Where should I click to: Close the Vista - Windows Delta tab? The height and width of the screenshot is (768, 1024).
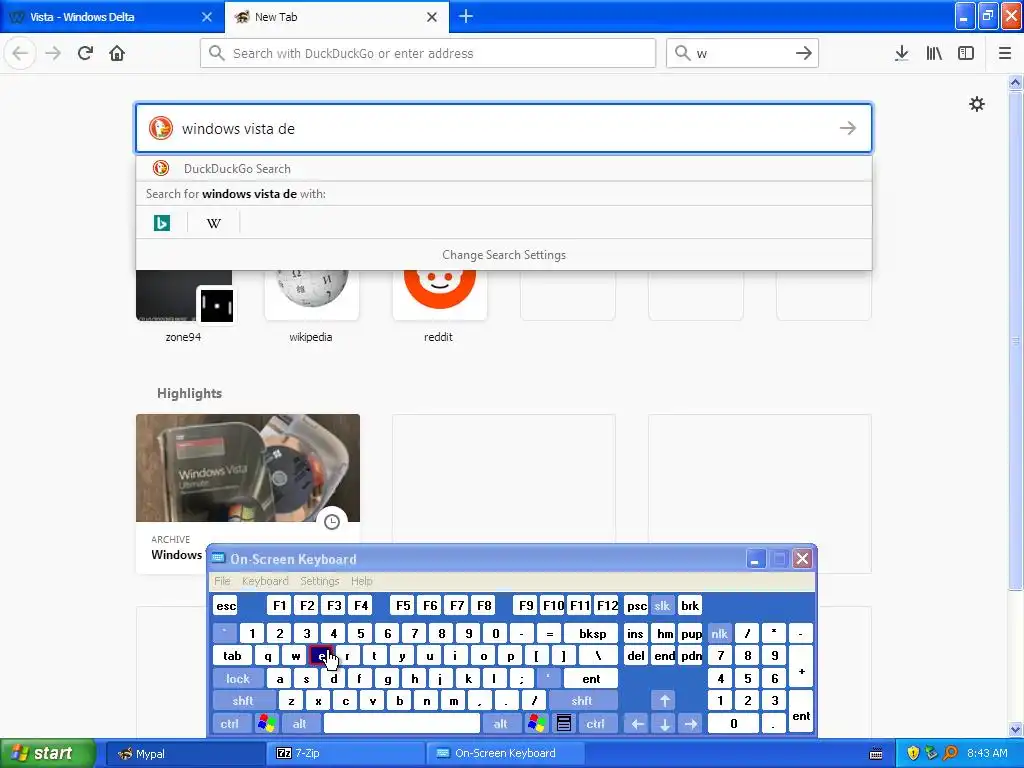tap(207, 17)
